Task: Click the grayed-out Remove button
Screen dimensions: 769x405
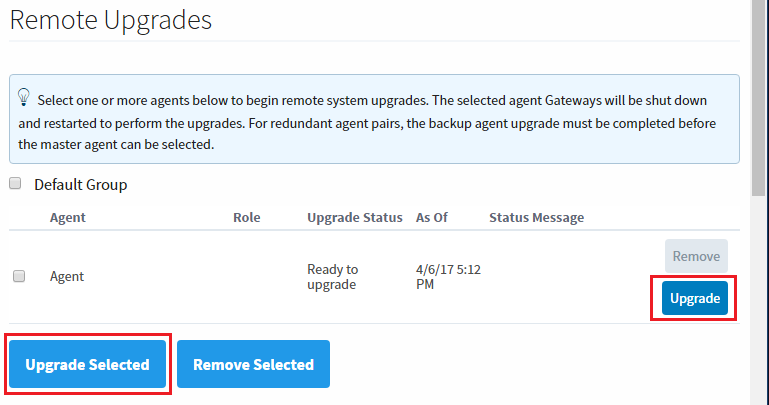Action: click(x=696, y=256)
